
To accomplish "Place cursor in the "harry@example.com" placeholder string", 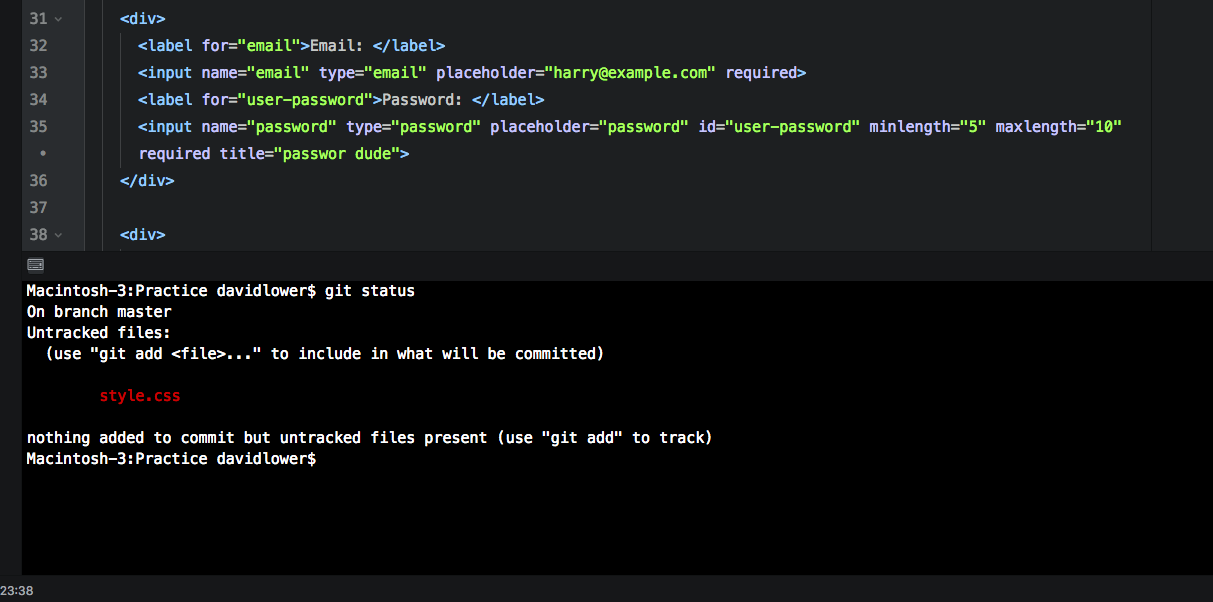I will pos(630,73).
